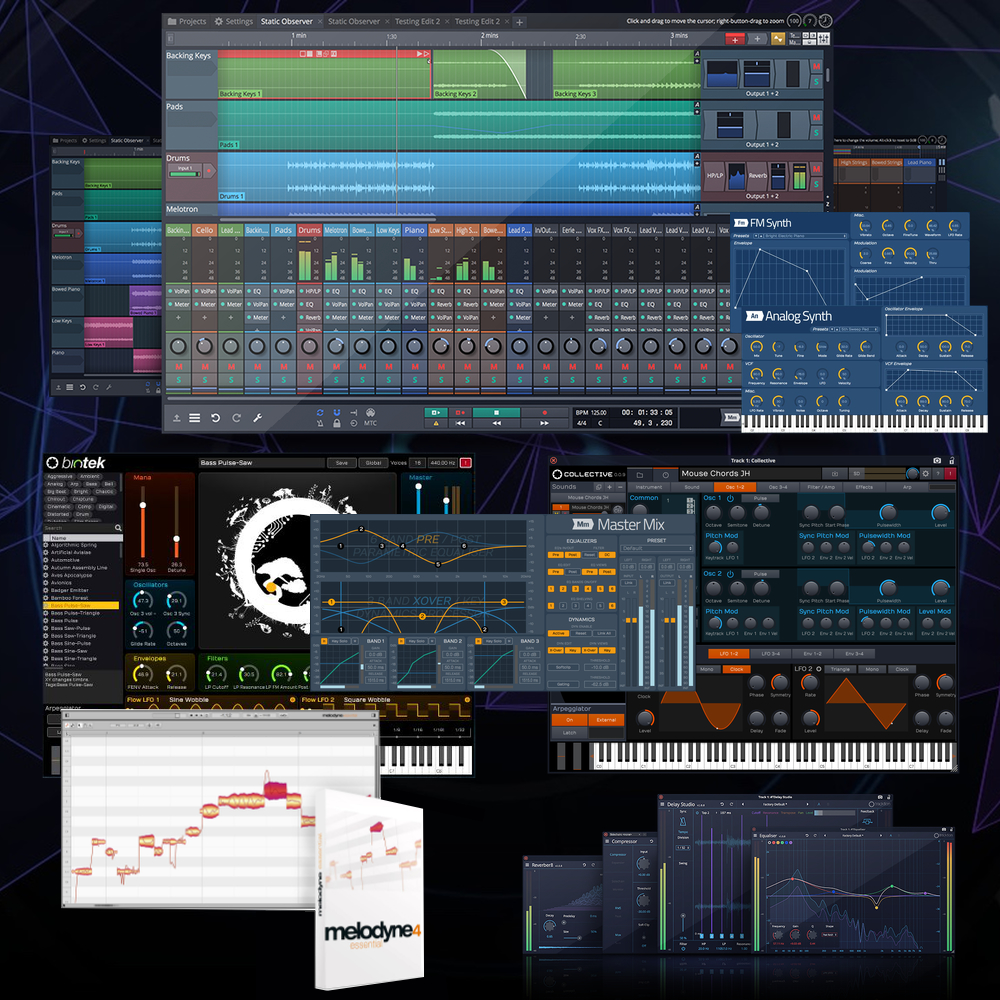Click the pan knob on the Drums mixer channel
The image size is (1000, 1000).
[x=309, y=346]
